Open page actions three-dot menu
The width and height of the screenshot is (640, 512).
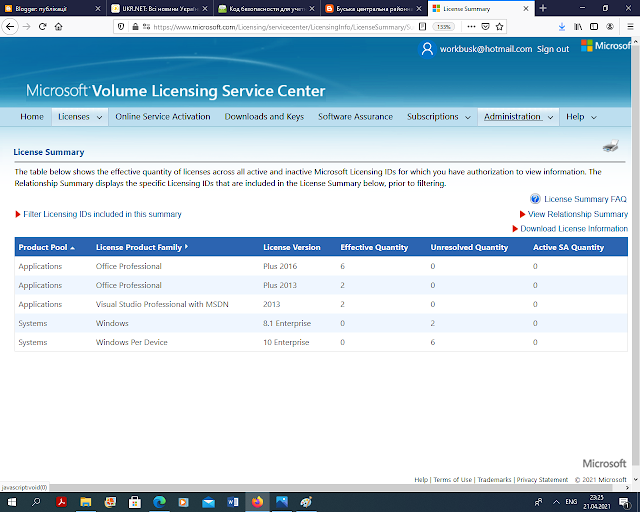471,27
